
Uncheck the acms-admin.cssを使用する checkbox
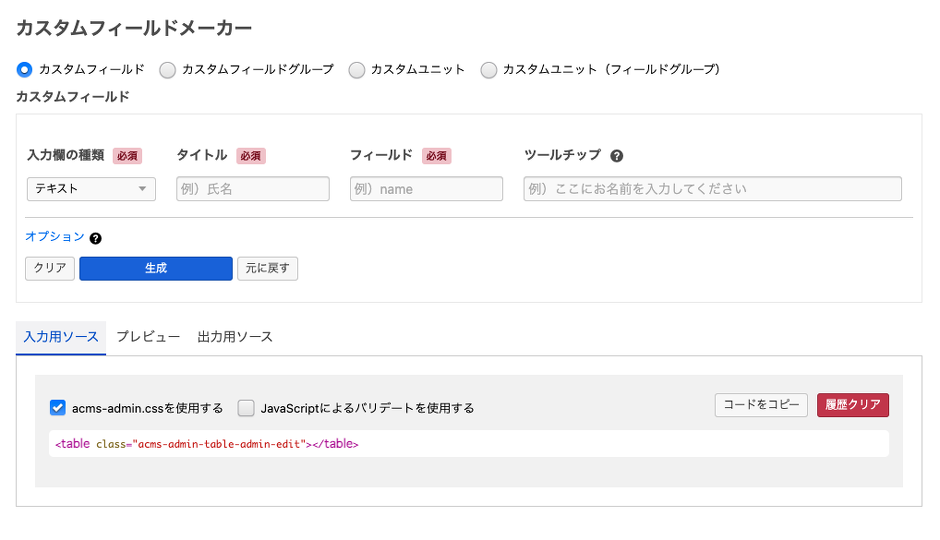click(x=58, y=408)
